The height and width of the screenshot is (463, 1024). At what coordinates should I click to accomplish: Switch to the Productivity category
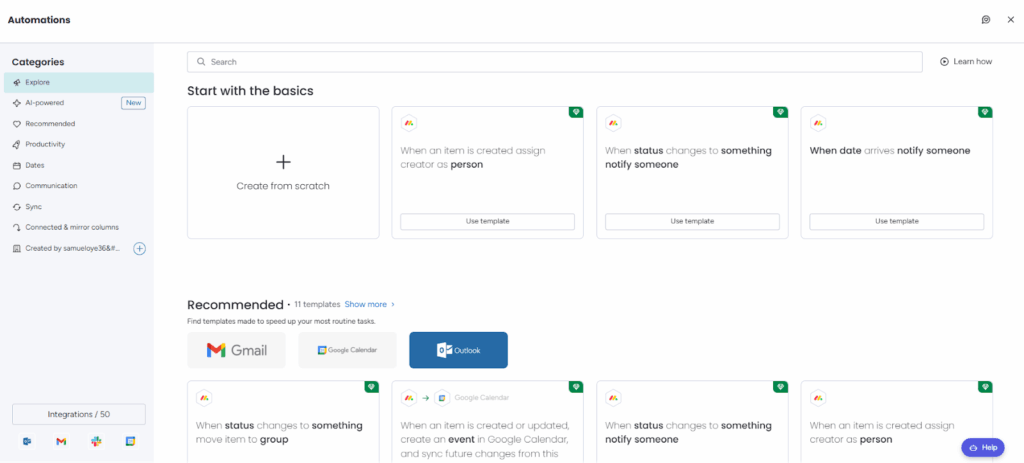pyautogui.click(x=45, y=144)
